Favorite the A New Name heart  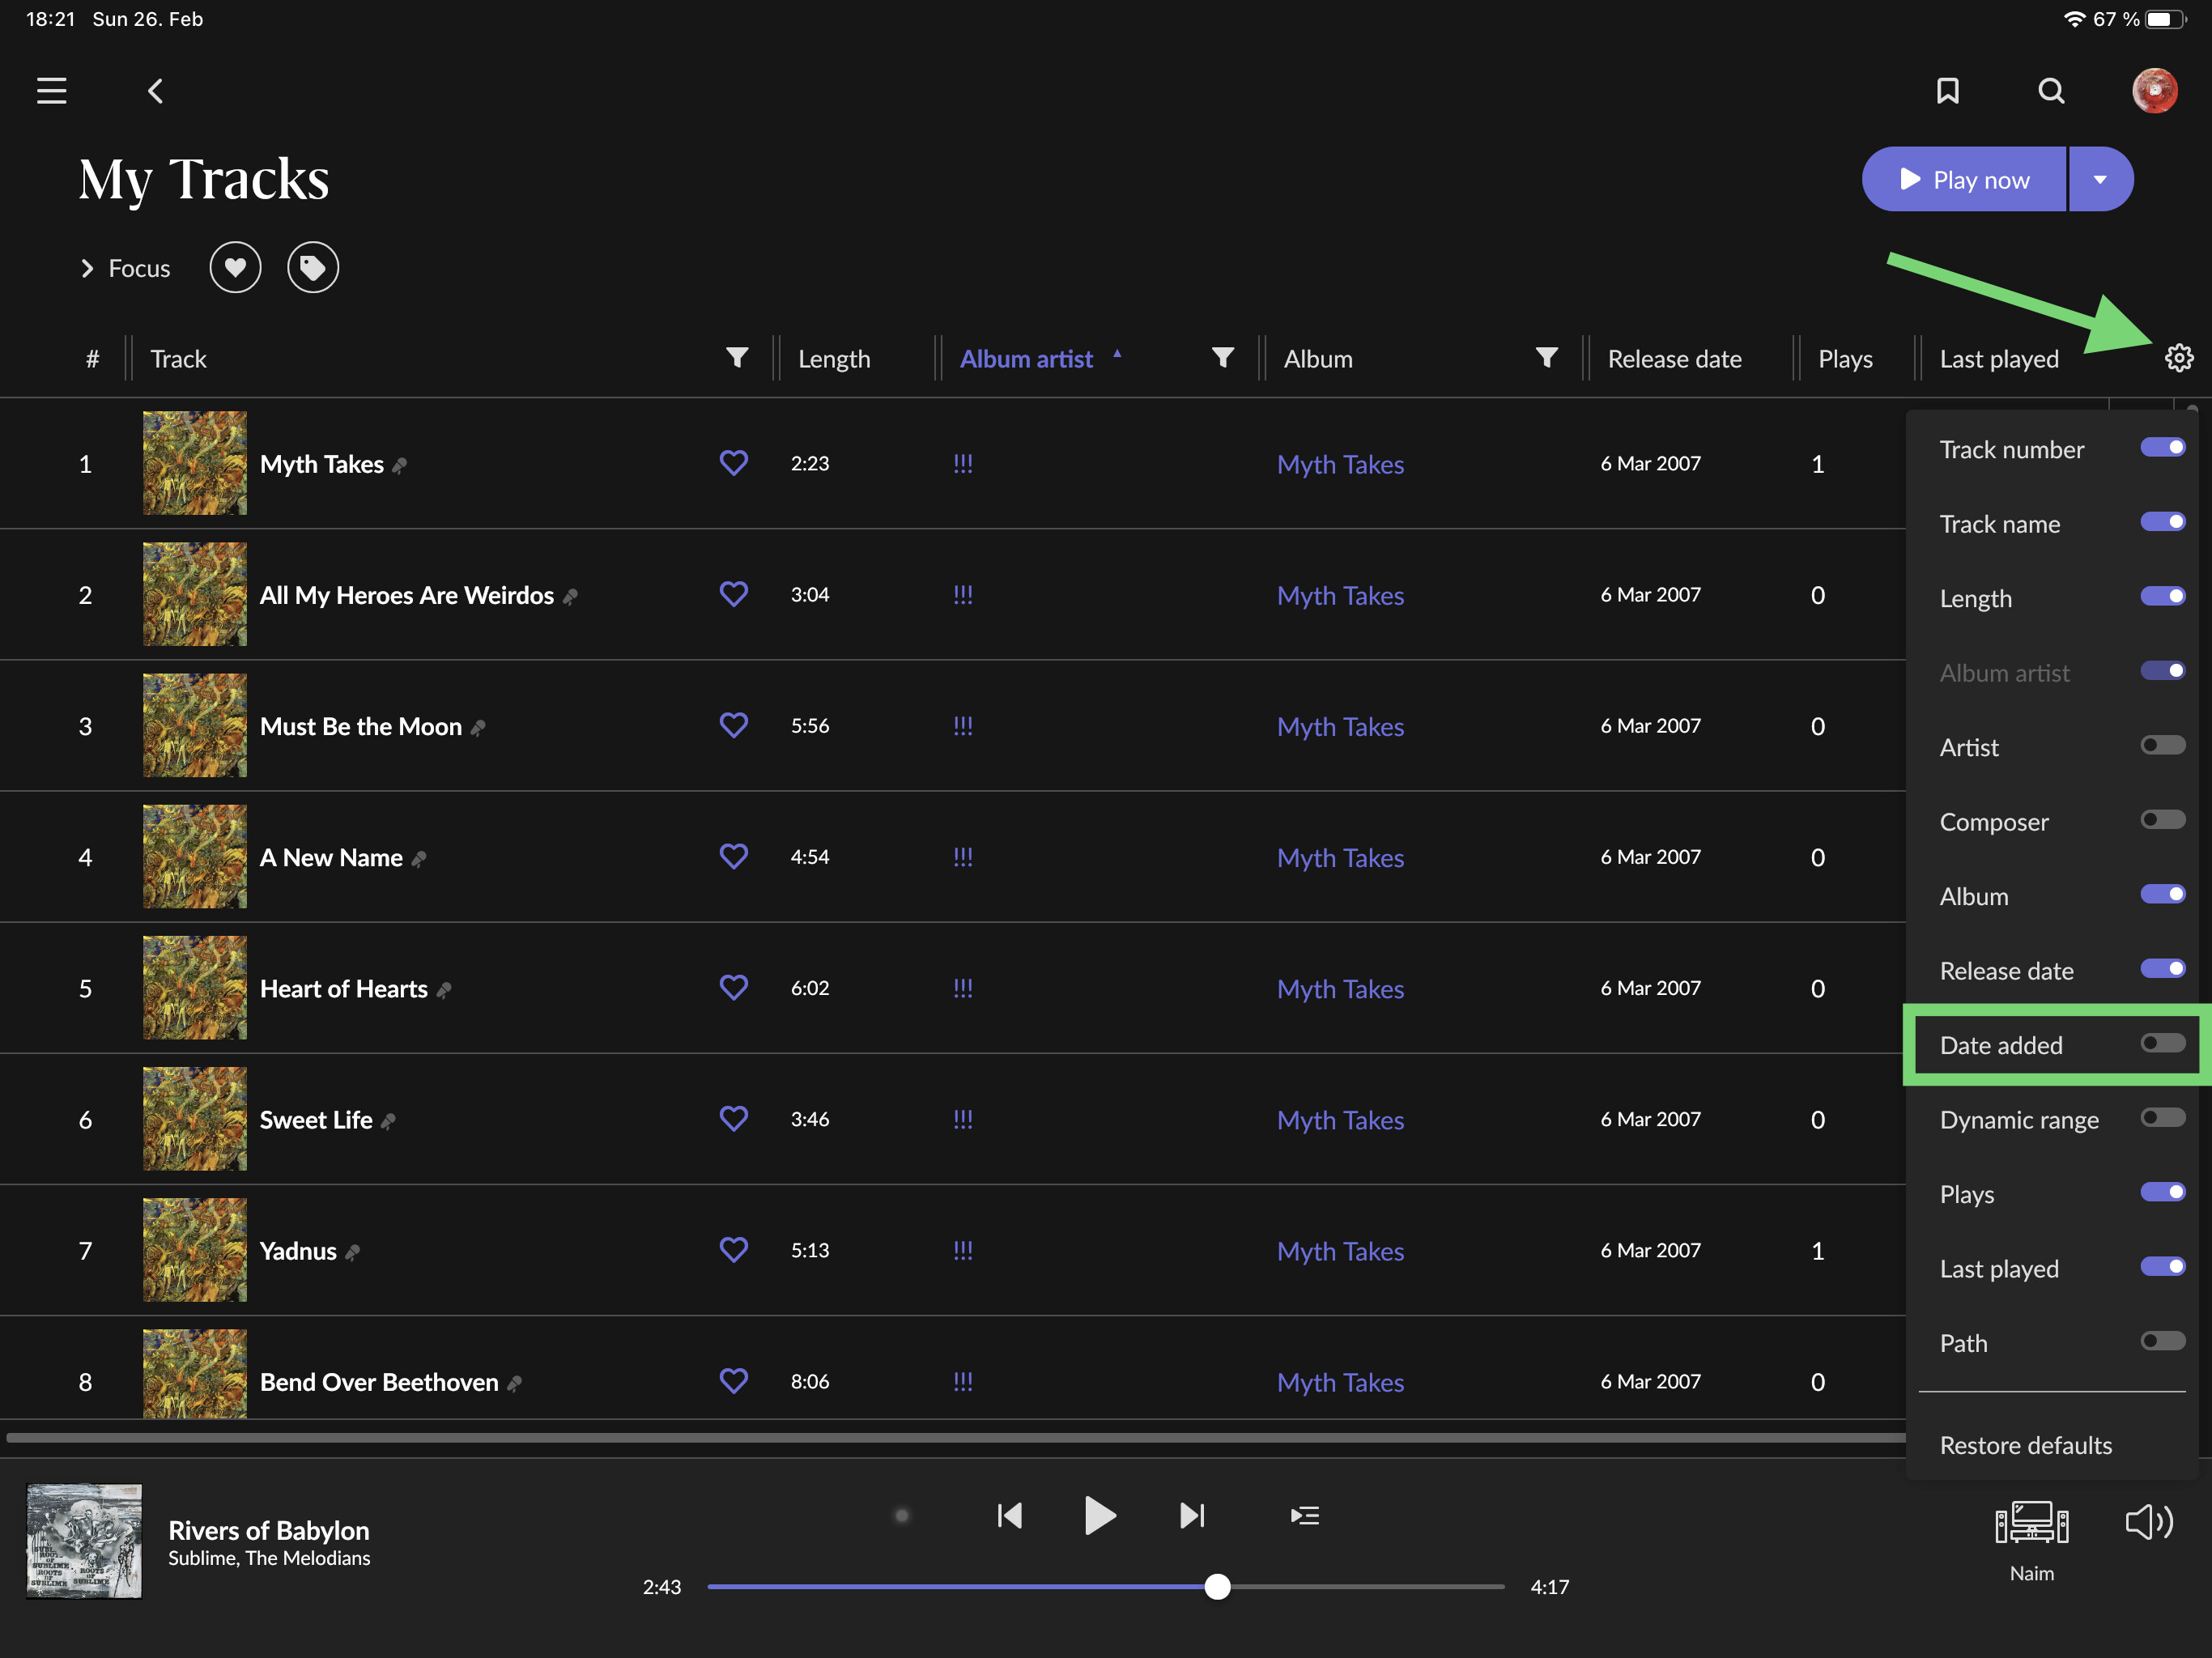(734, 856)
